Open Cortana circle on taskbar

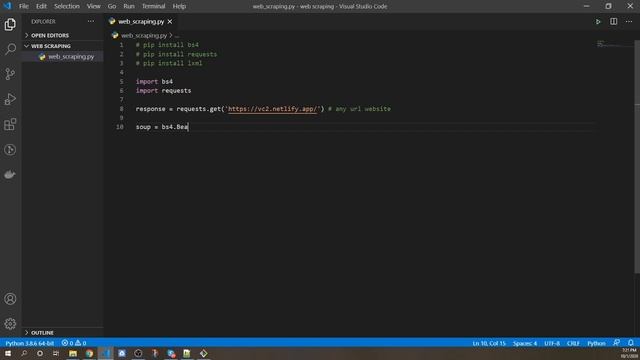tap(40, 353)
